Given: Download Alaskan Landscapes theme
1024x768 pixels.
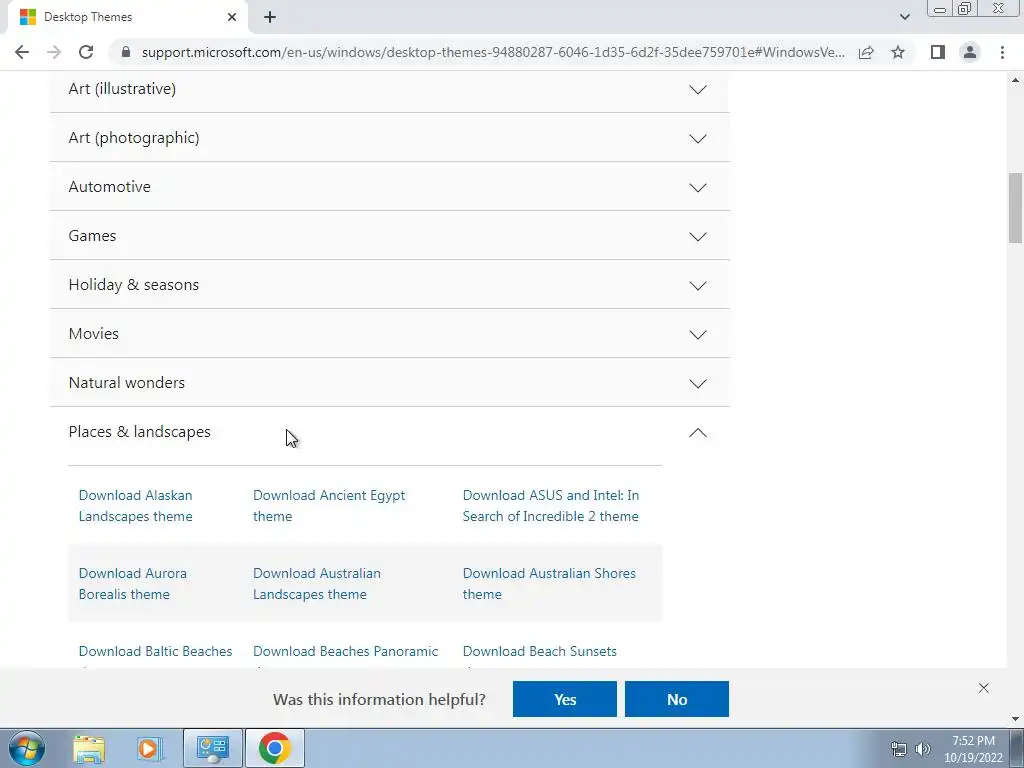Looking at the screenshot, I should pos(136,505).
